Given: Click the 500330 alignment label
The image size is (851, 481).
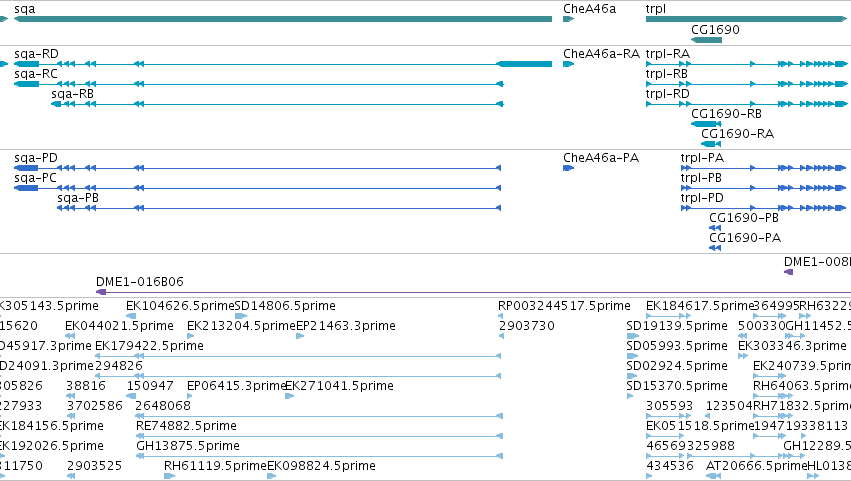Looking at the screenshot, I should click(x=761, y=326).
